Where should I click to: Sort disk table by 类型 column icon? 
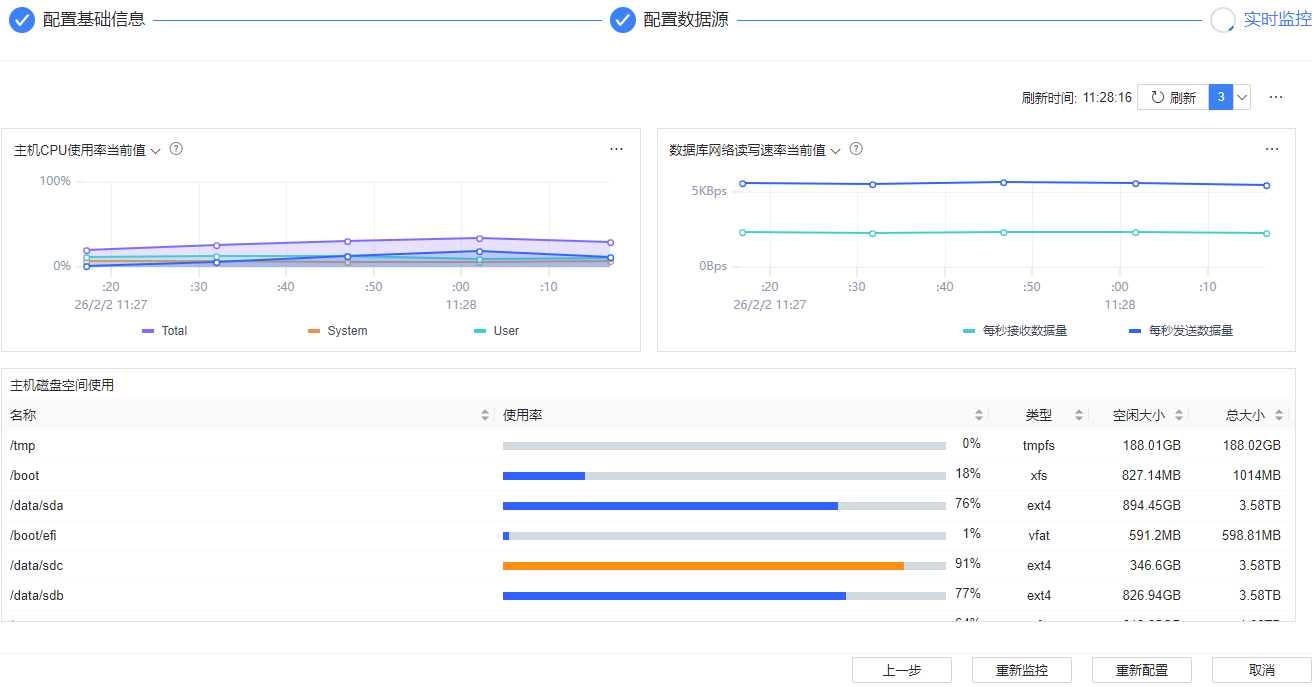pos(1079,415)
